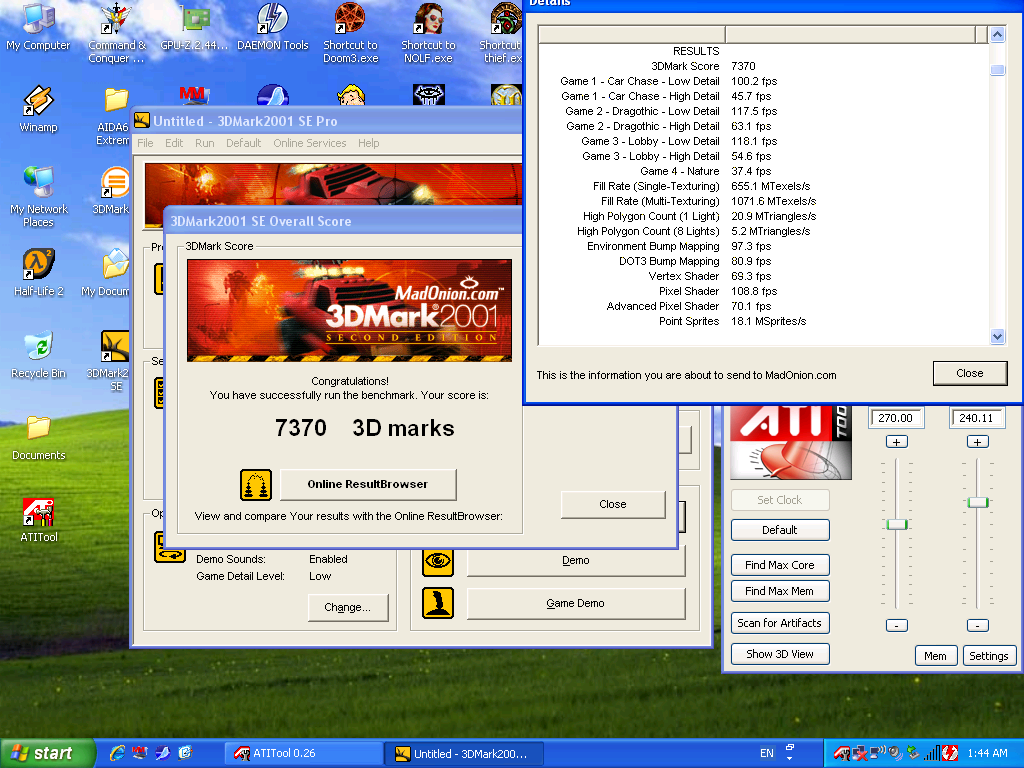The image size is (1024, 768).
Task: Click the EN language indicator on the taskbar
Action: [x=767, y=753]
